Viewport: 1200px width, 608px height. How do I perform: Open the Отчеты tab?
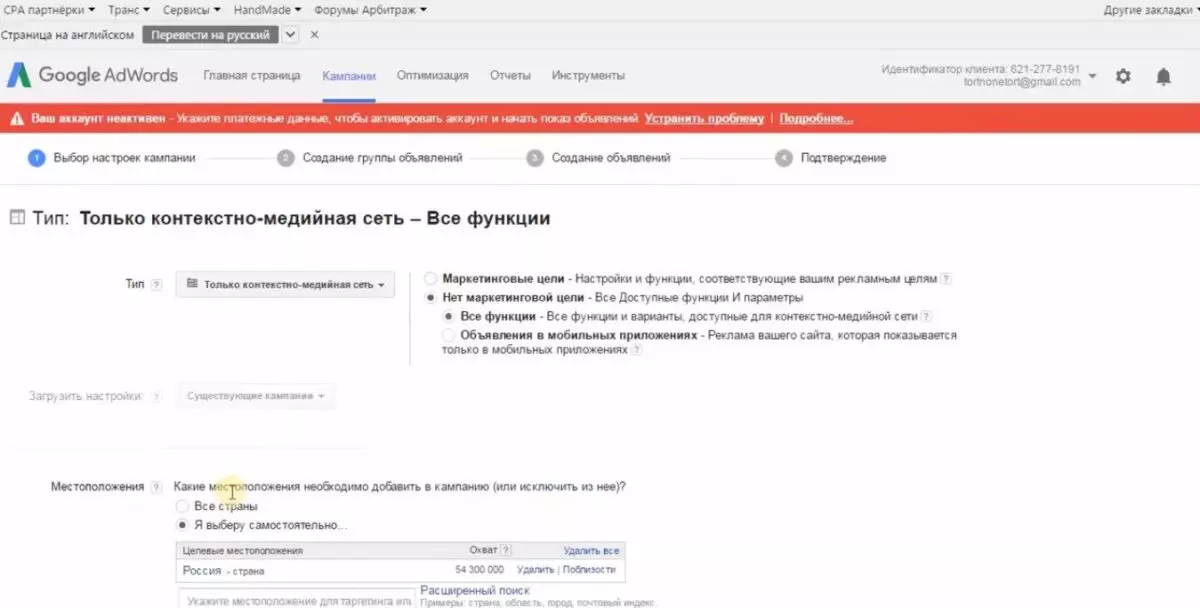pyautogui.click(x=510, y=76)
